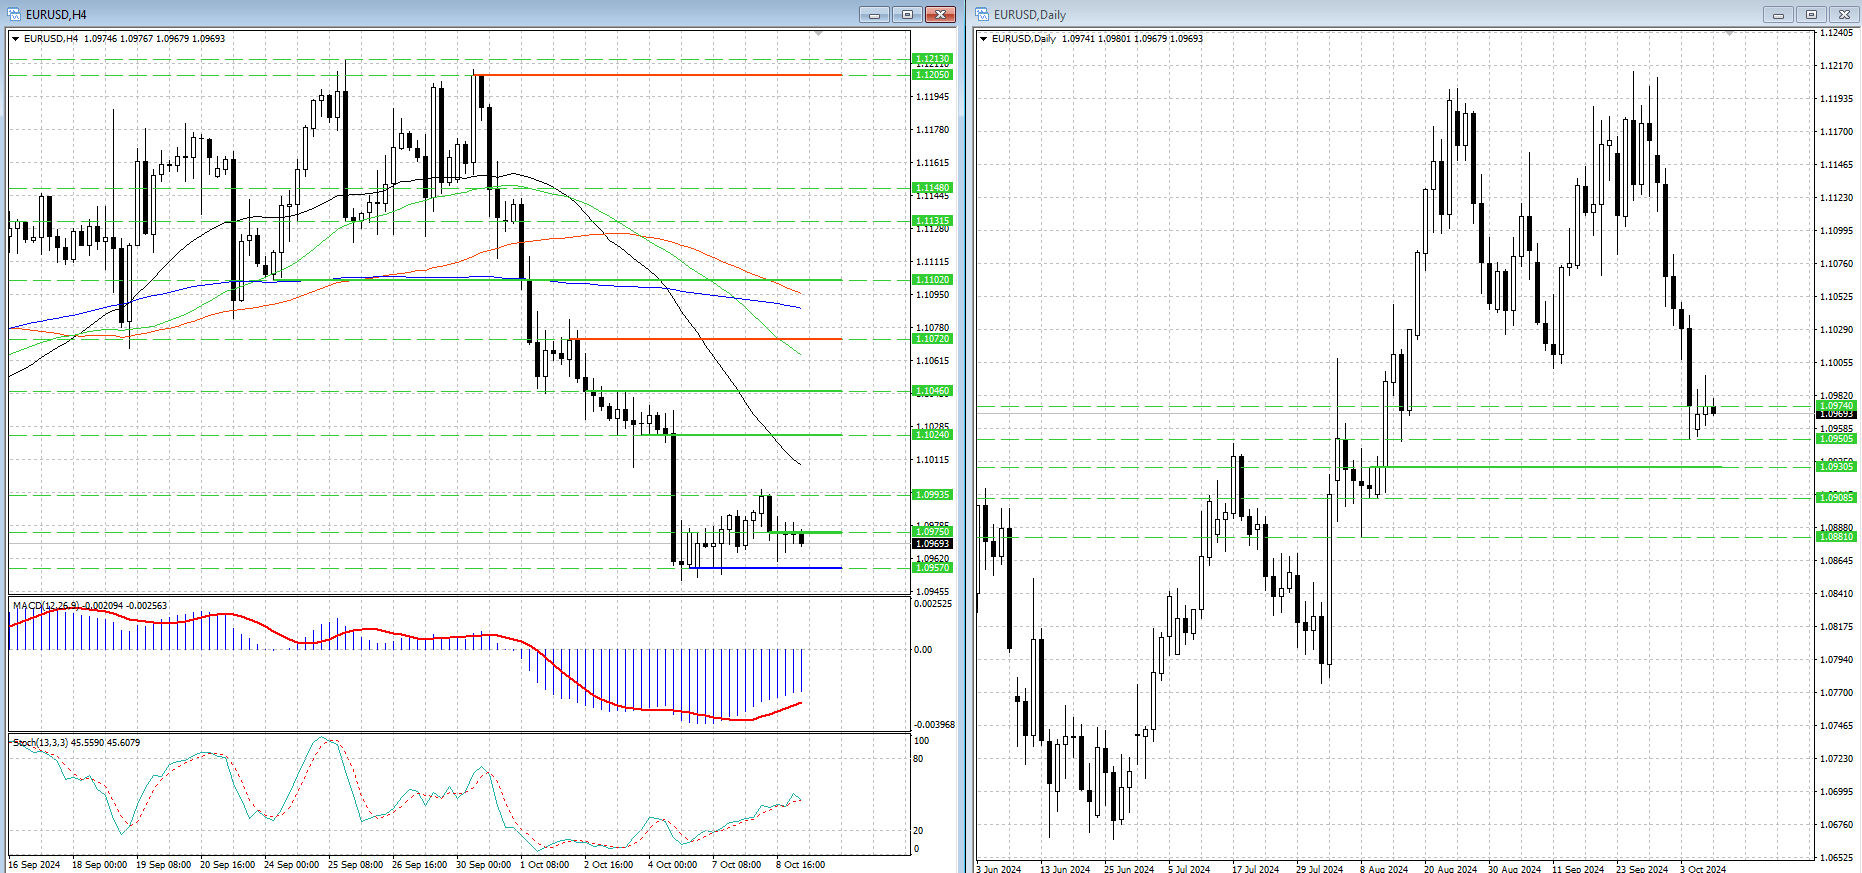Select the 1.09505 price level label on the Daily chart

coord(1836,439)
